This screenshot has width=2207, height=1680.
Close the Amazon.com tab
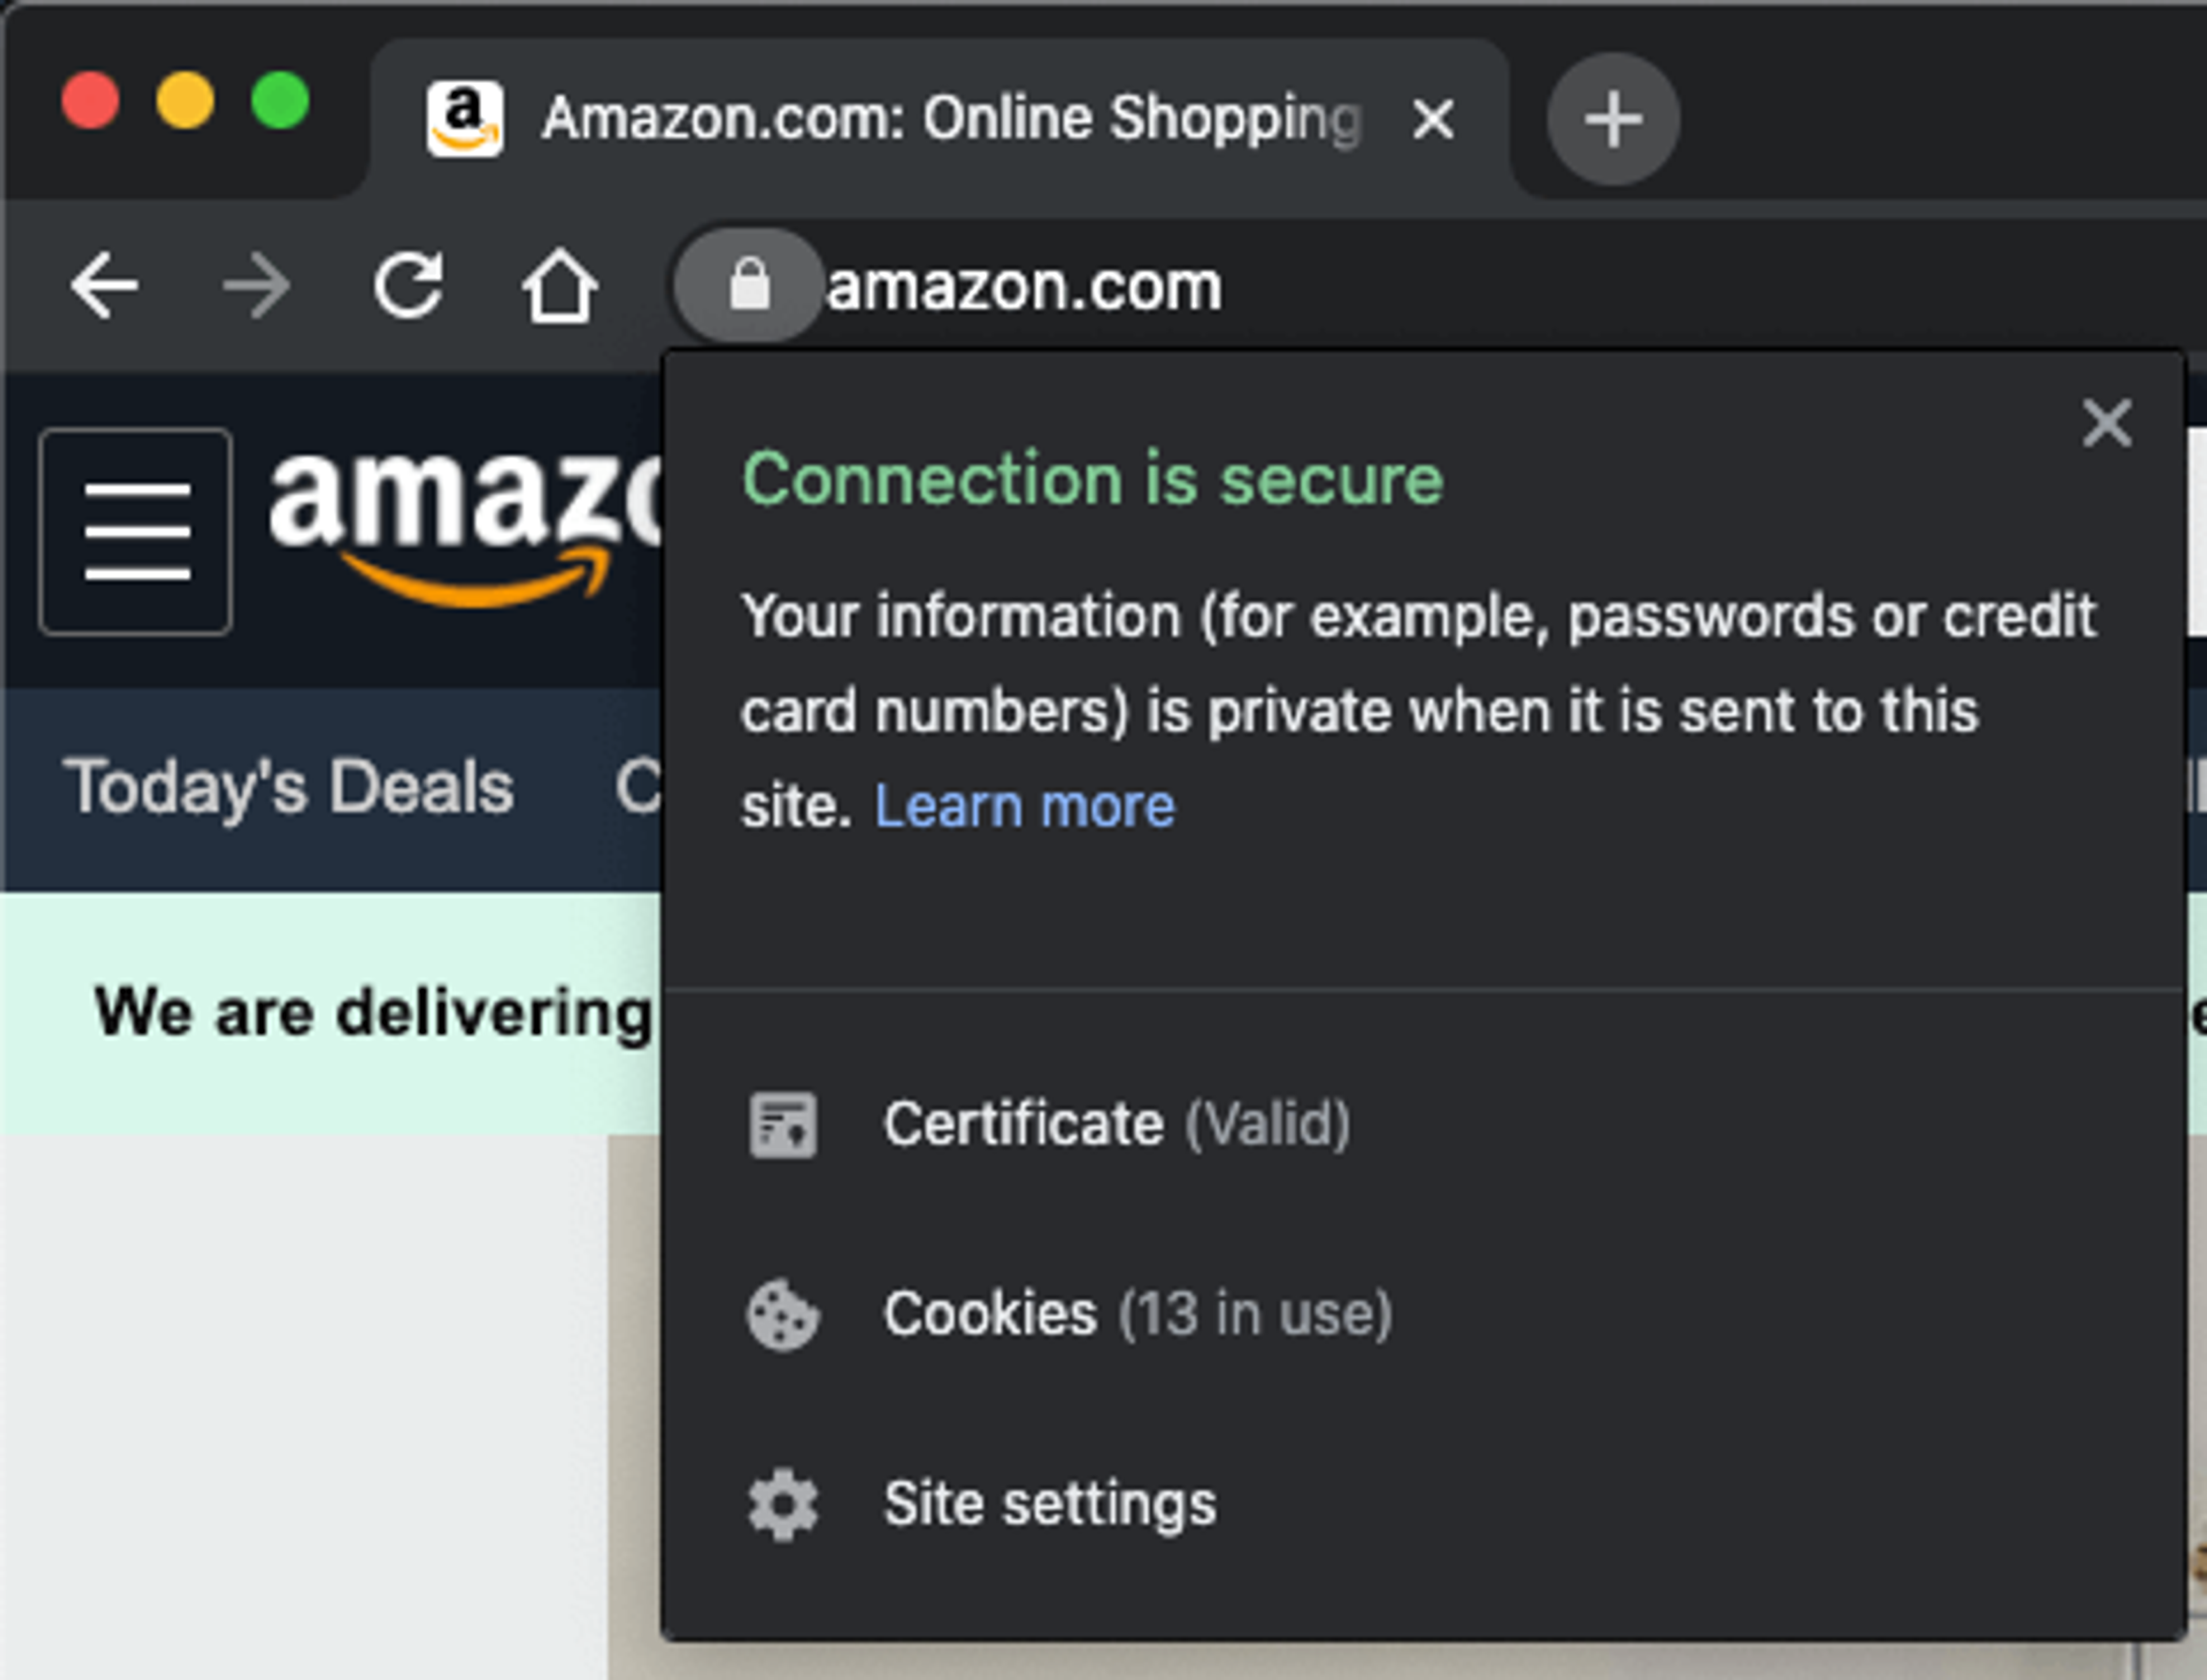(1432, 118)
